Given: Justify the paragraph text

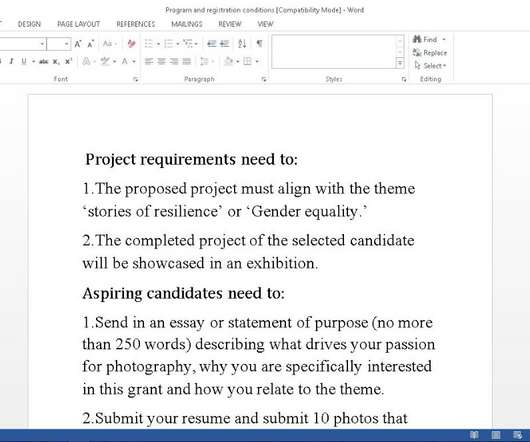Looking at the screenshot, I should (187, 62).
